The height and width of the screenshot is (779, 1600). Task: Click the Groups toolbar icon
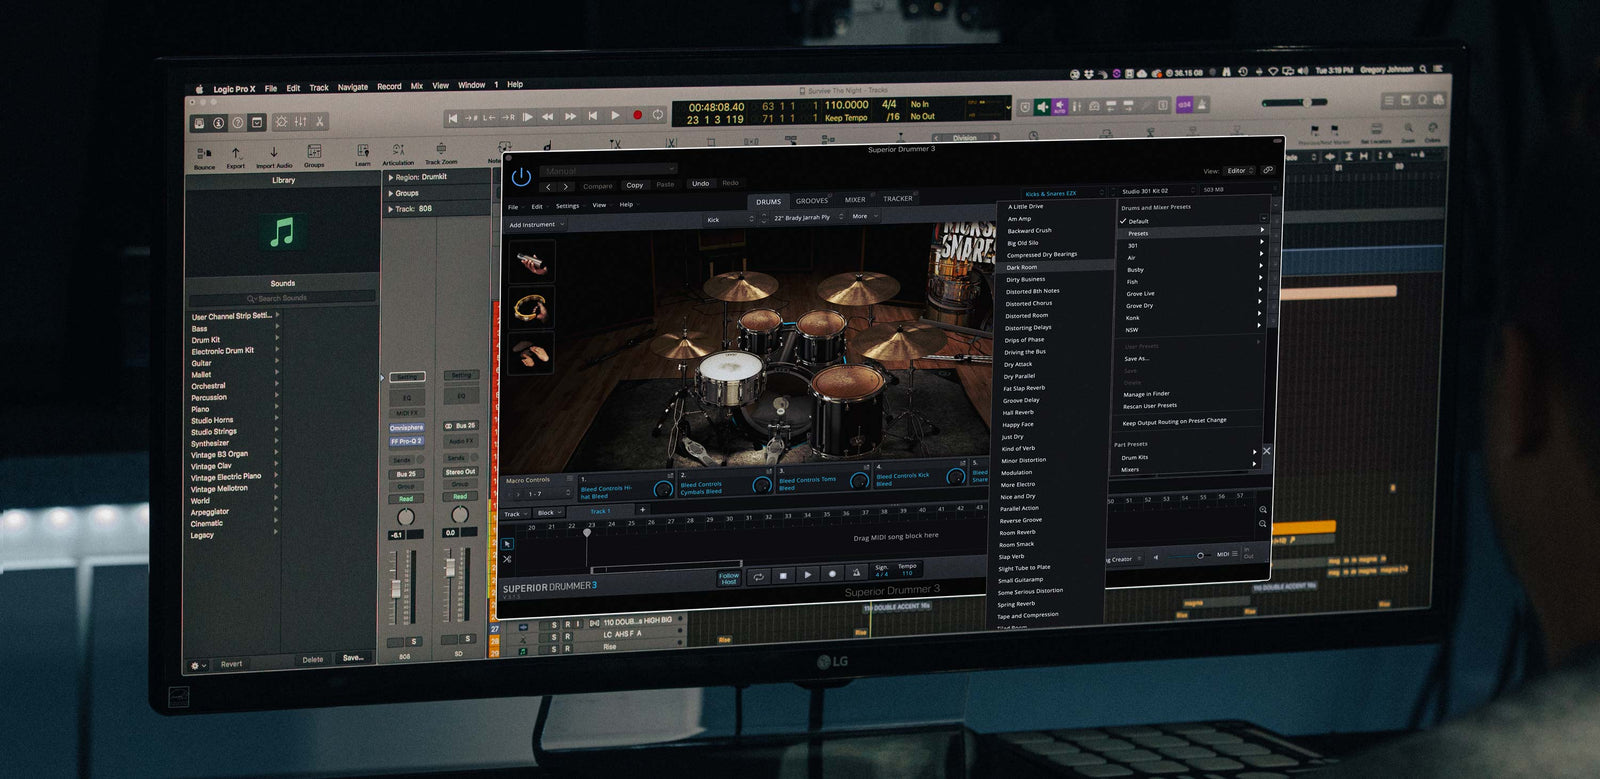pos(314,156)
